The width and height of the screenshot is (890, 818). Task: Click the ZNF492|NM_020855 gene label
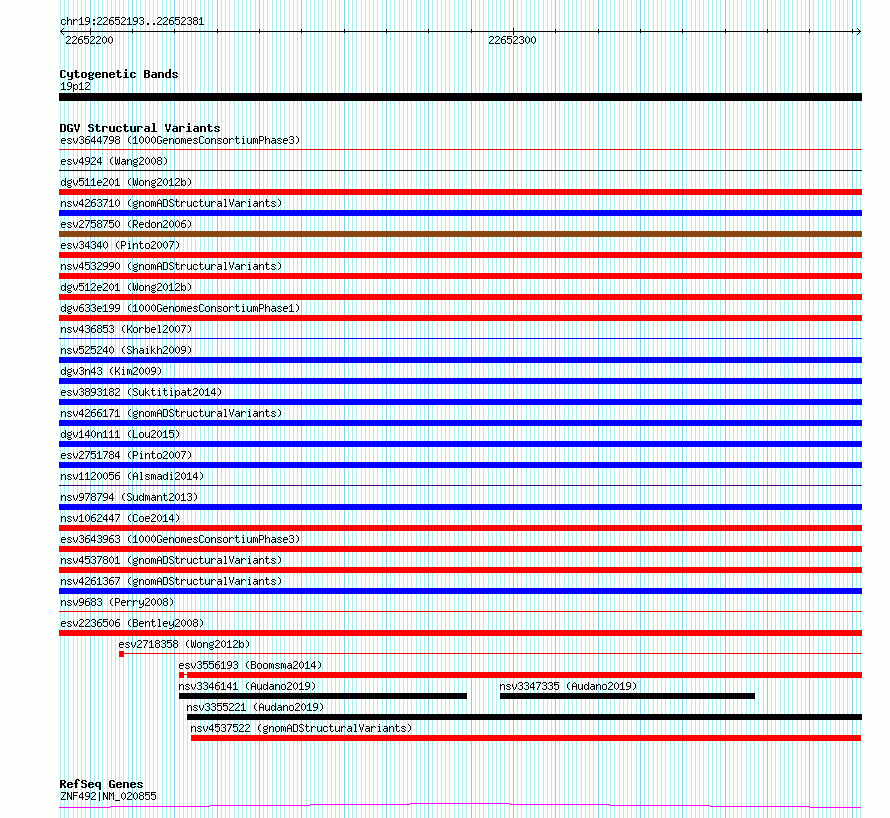point(108,796)
